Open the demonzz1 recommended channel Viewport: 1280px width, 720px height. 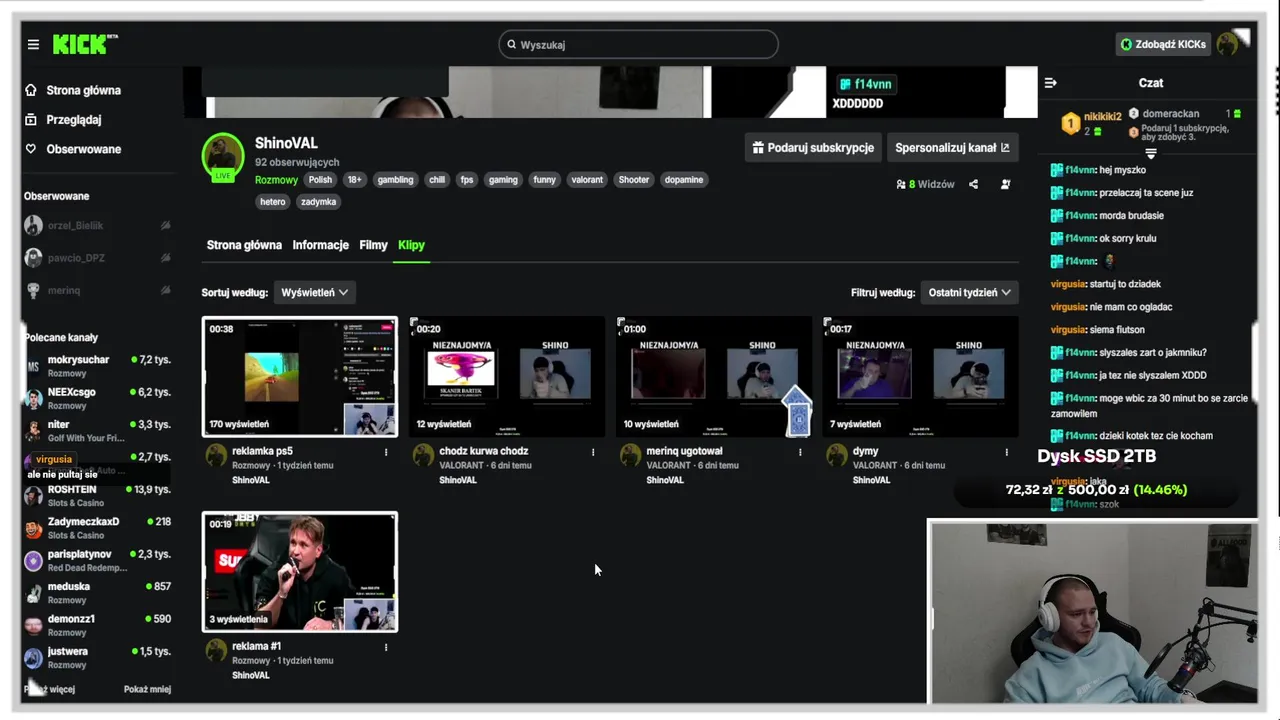pyautogui.click(x=98, y=625)
